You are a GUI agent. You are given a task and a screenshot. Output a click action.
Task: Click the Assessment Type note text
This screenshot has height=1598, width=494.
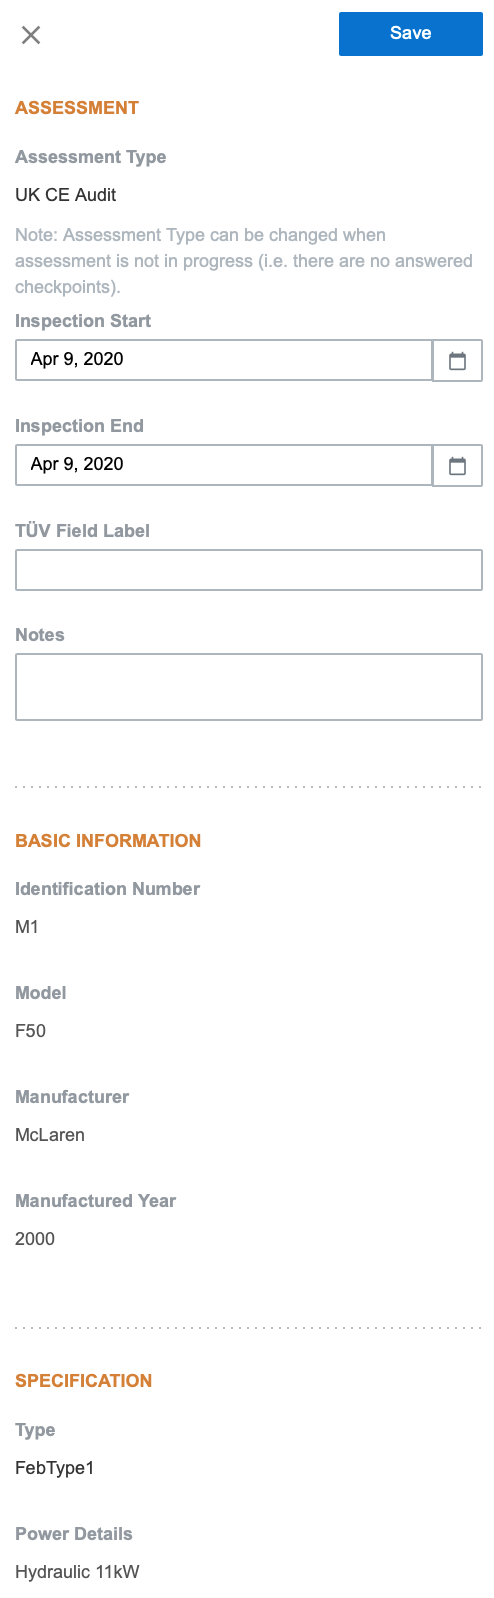pos(244,261)
